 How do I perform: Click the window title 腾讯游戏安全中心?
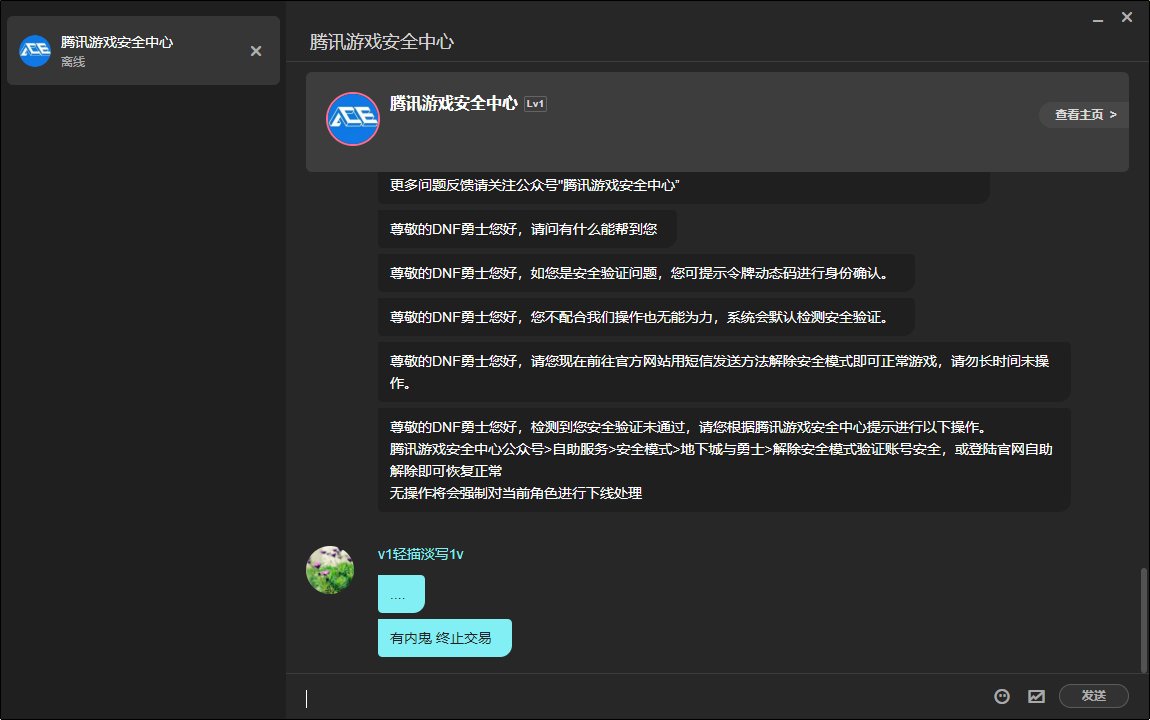coord(381,42)
